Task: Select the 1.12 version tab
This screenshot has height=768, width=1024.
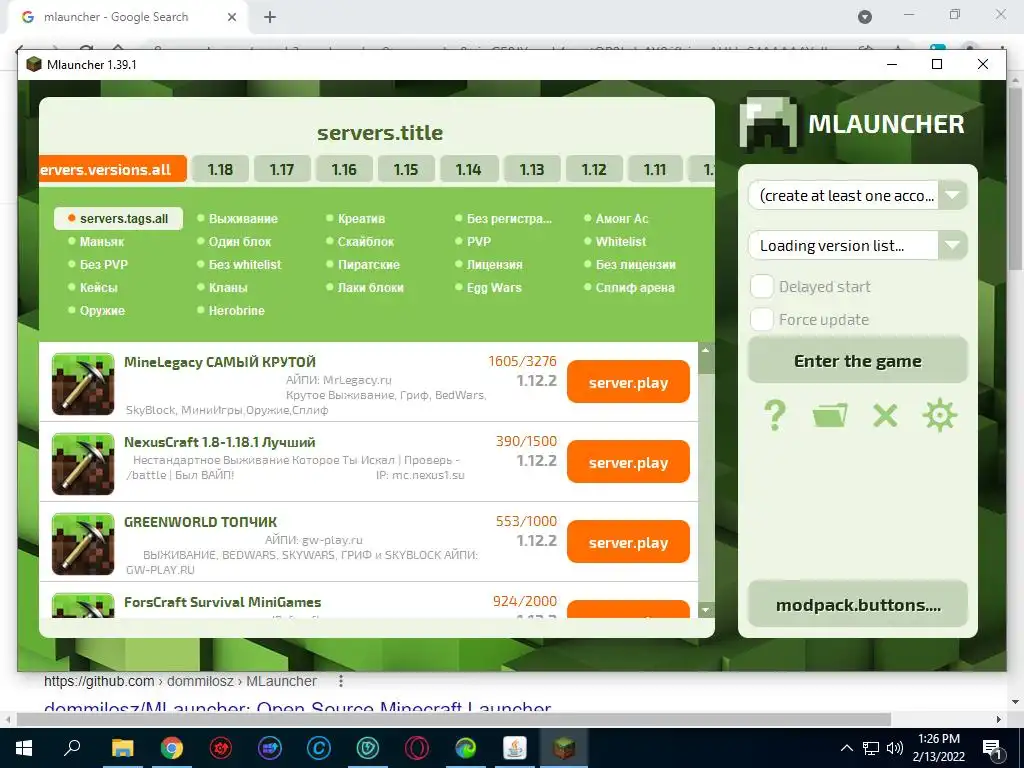Action: pyautogui.click(x=594, y=169)
